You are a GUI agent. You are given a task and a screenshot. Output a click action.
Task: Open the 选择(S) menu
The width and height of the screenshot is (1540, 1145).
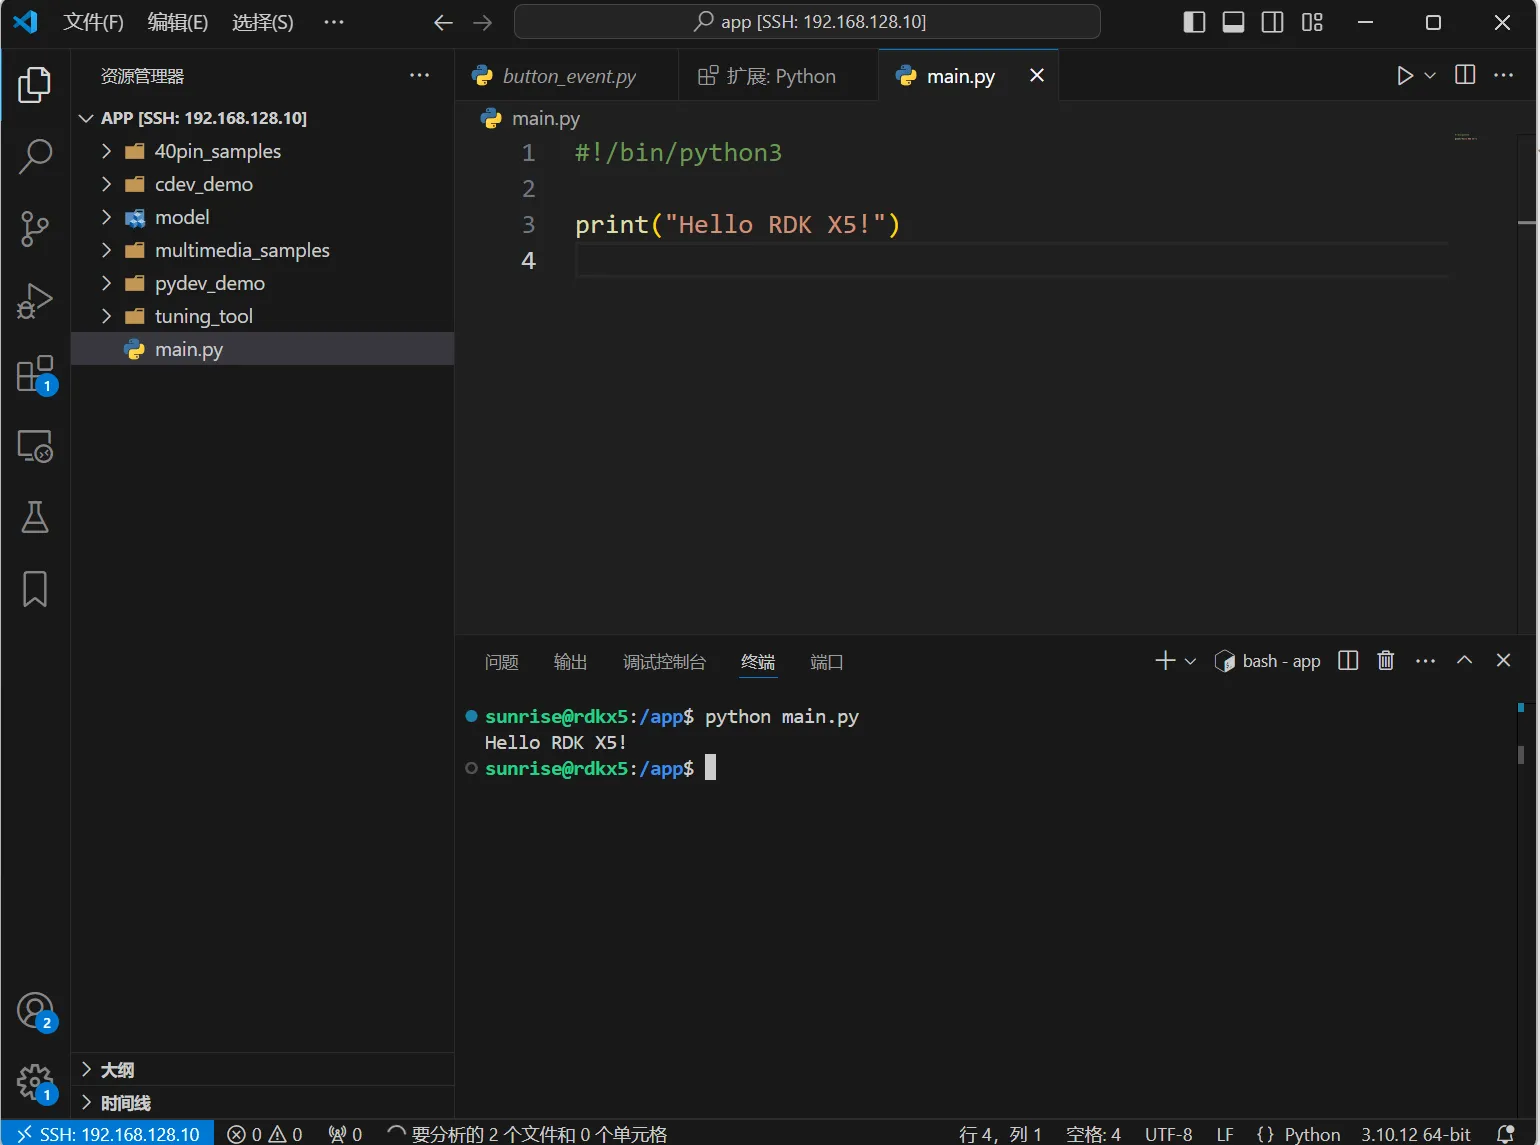pyautogui.click(x=263, y=22)
